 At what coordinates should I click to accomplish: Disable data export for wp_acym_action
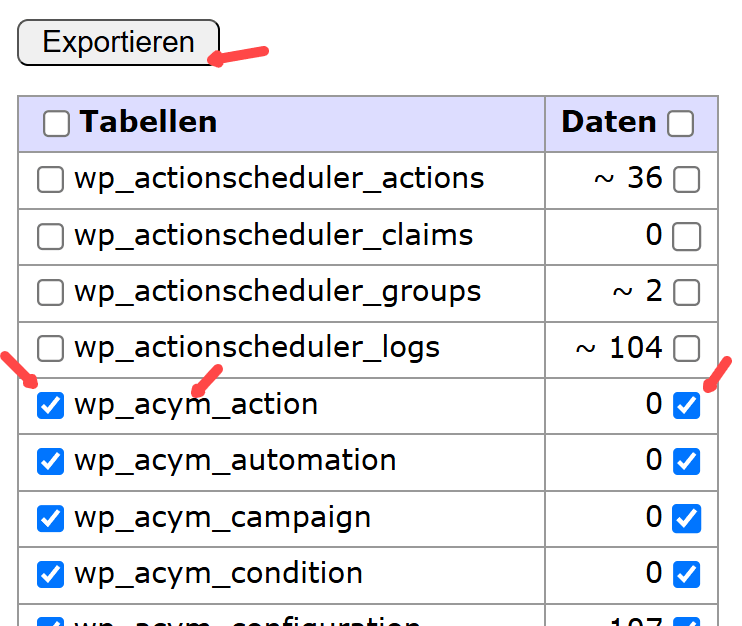point(686,405)
